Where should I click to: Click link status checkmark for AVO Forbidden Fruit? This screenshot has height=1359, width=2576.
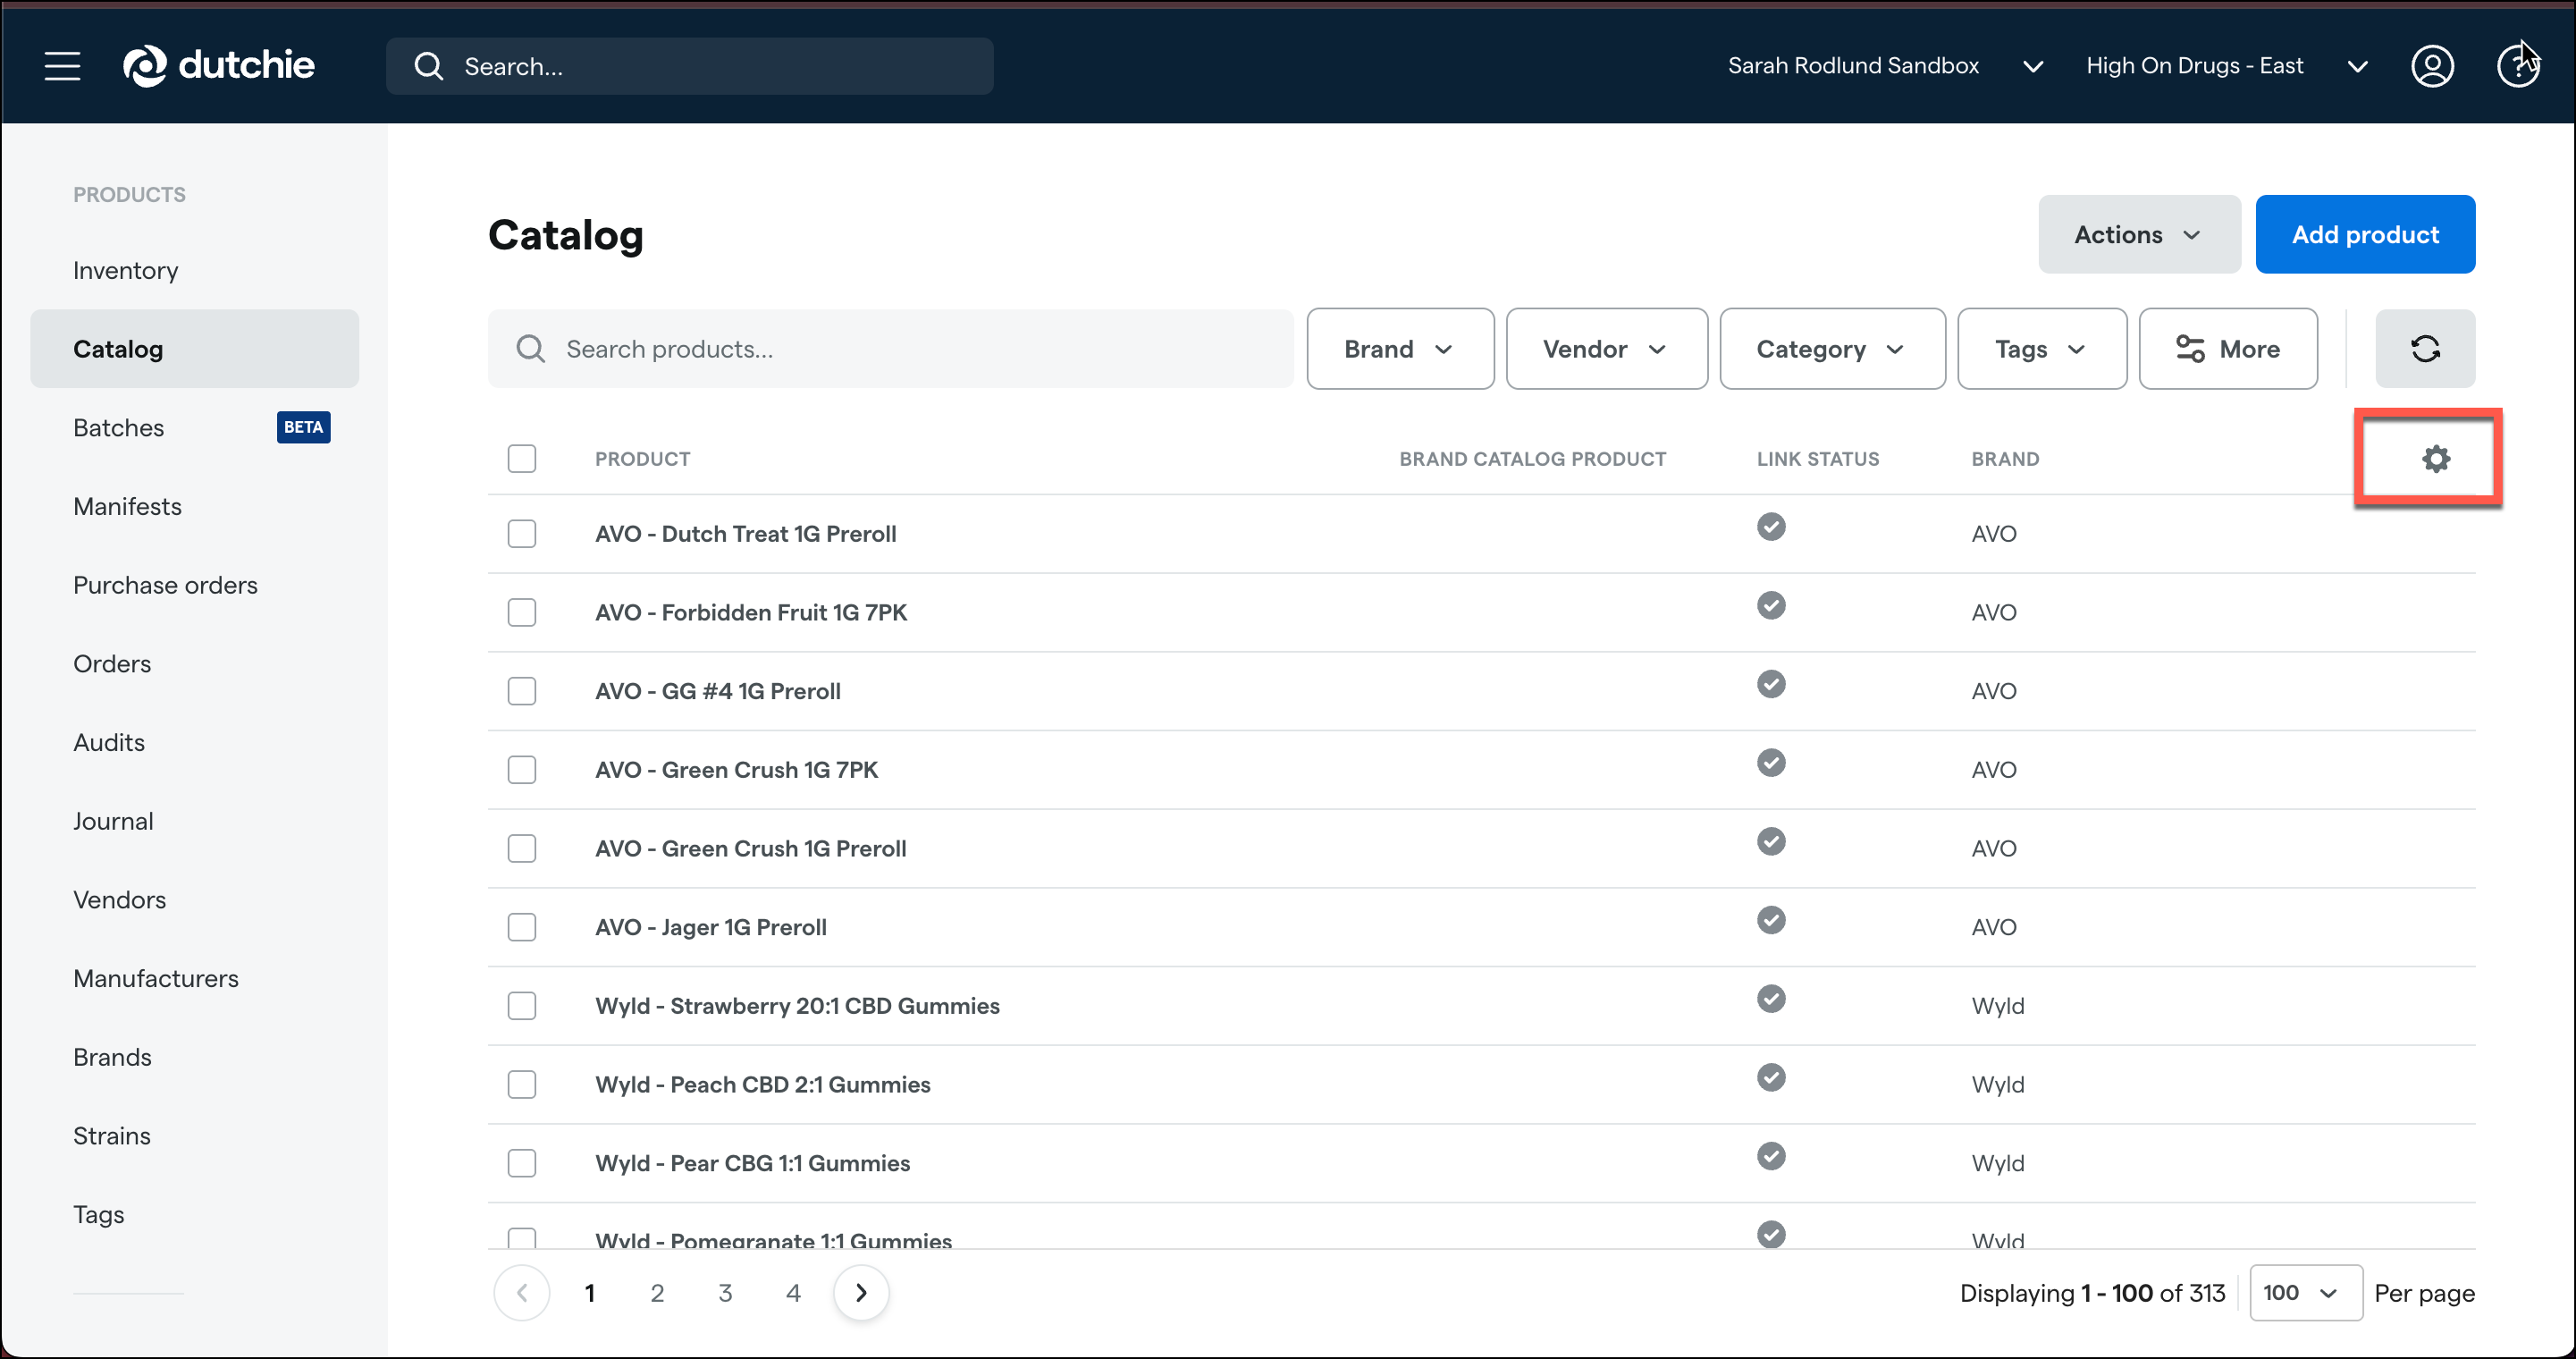[1771, 606]
